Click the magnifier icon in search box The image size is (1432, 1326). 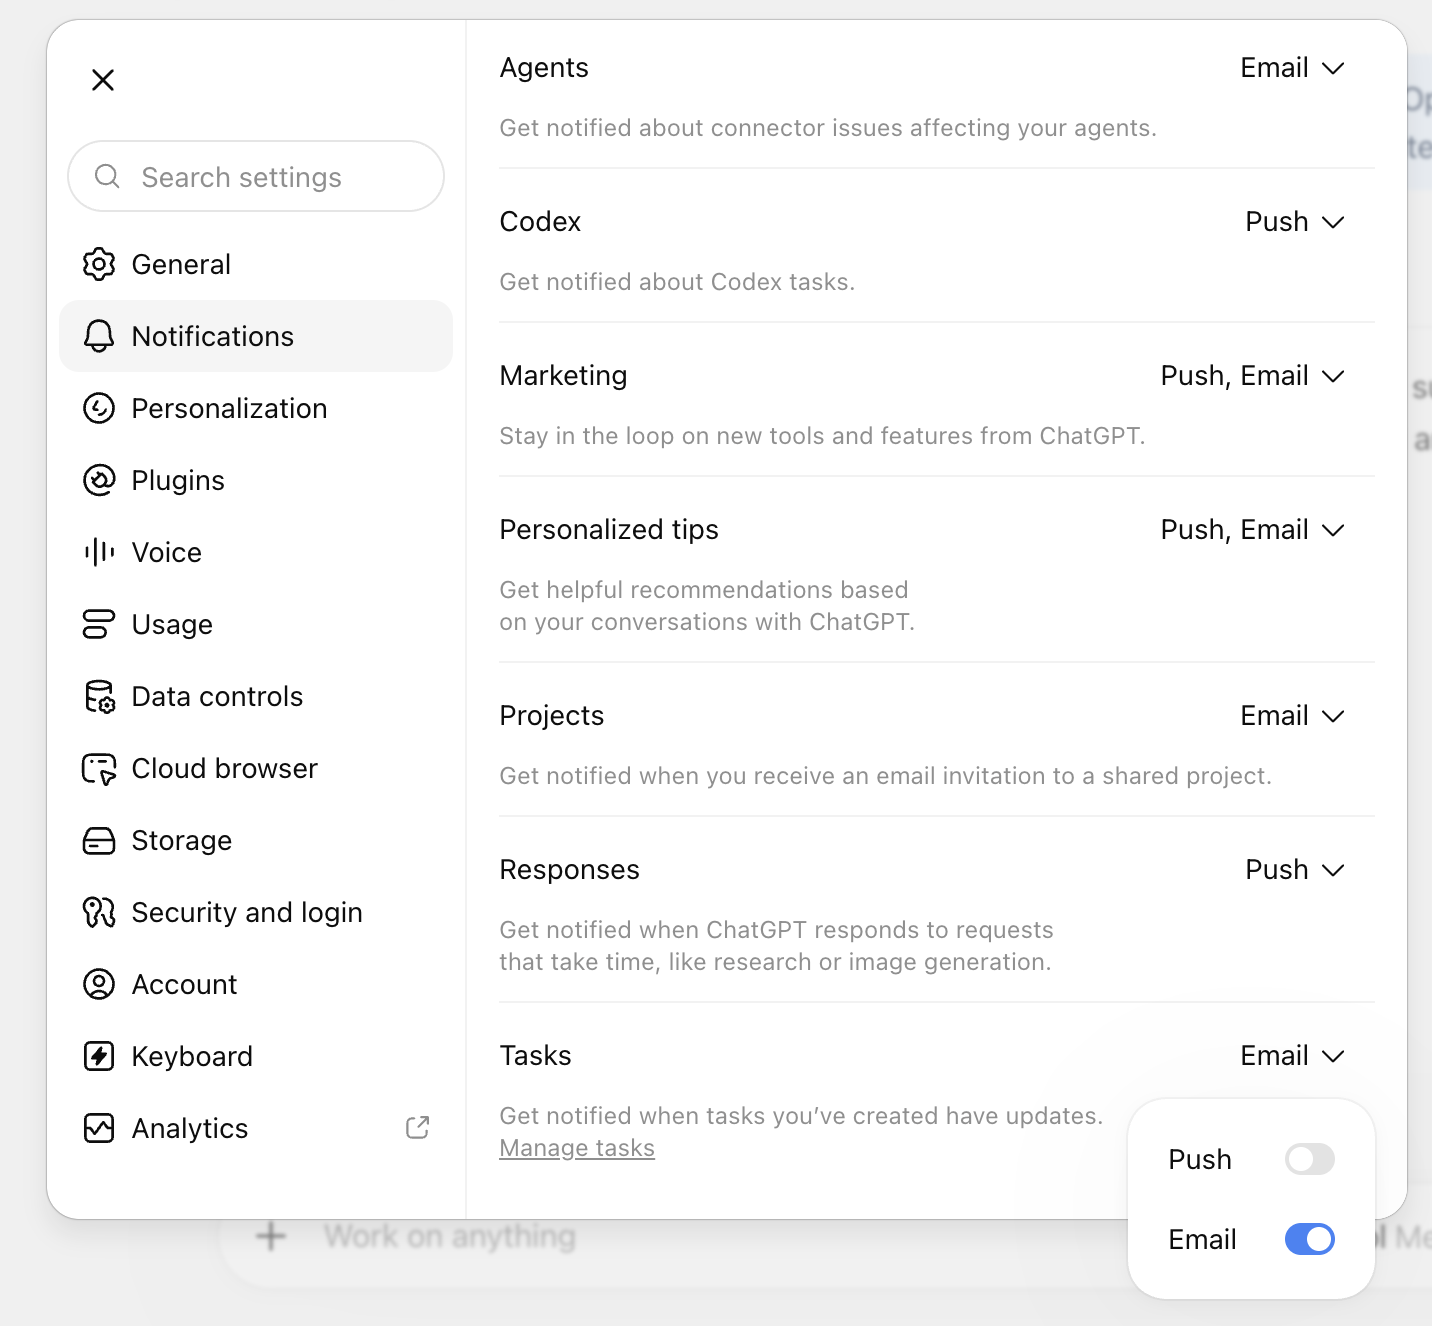(x=107, y=177)
